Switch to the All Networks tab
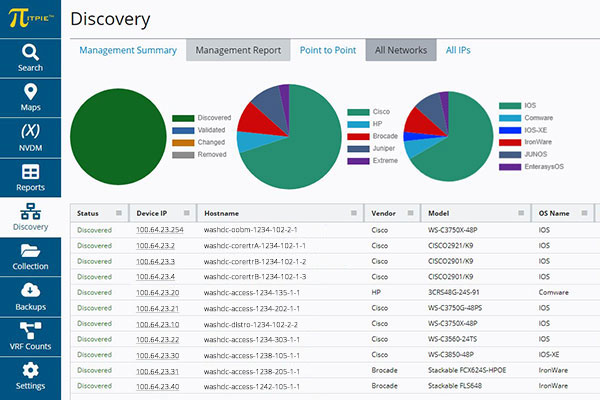The width and height of the screenshot is (600, 400). [401, 50]
